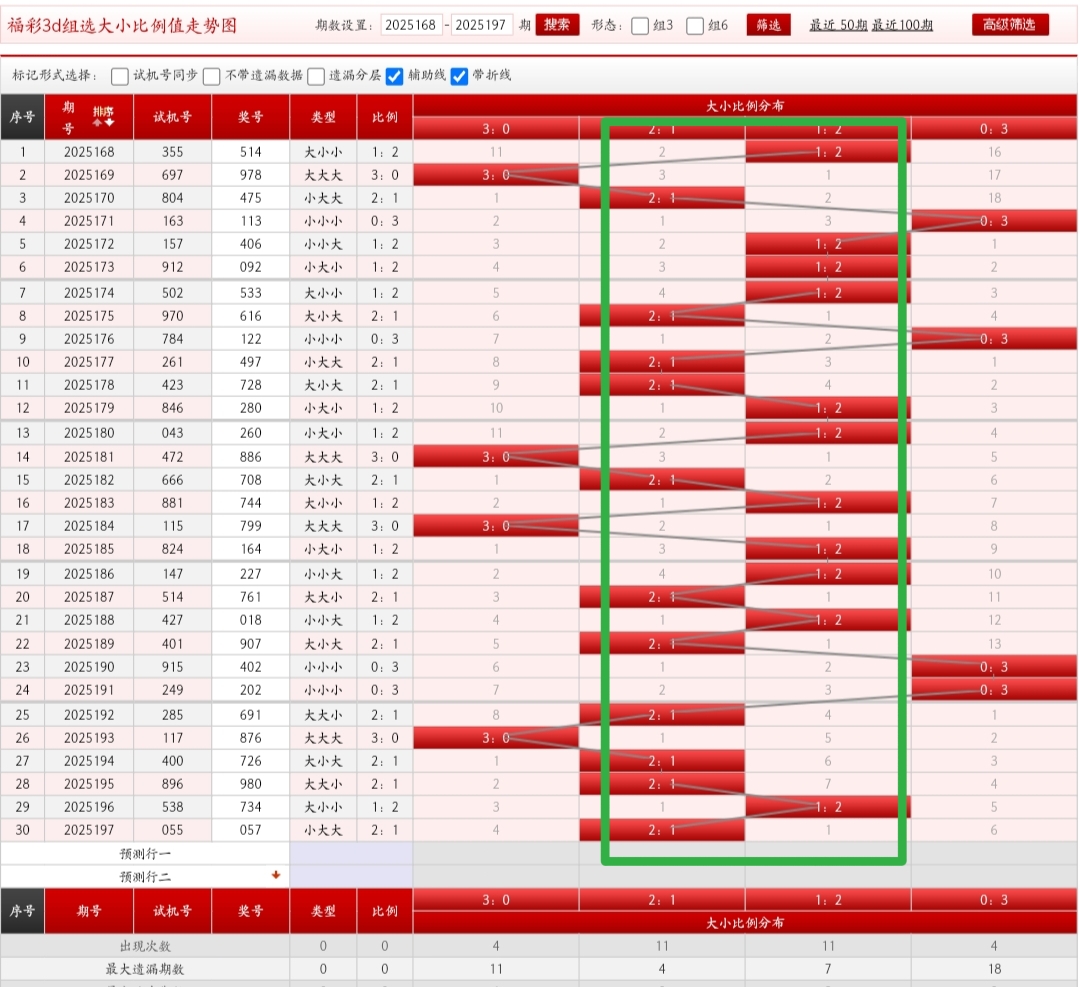Click end period field showing 2025197
Screen dimensions: 1080x987
click(x=483, y=25)
